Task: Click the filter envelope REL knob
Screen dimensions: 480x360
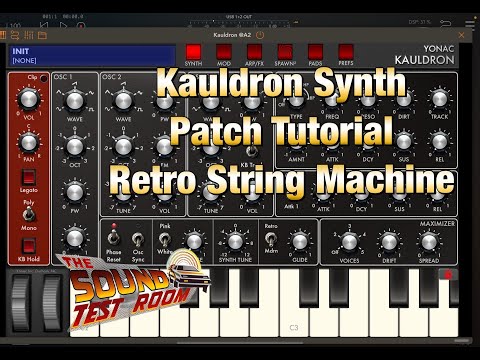Action: point(440,142)
